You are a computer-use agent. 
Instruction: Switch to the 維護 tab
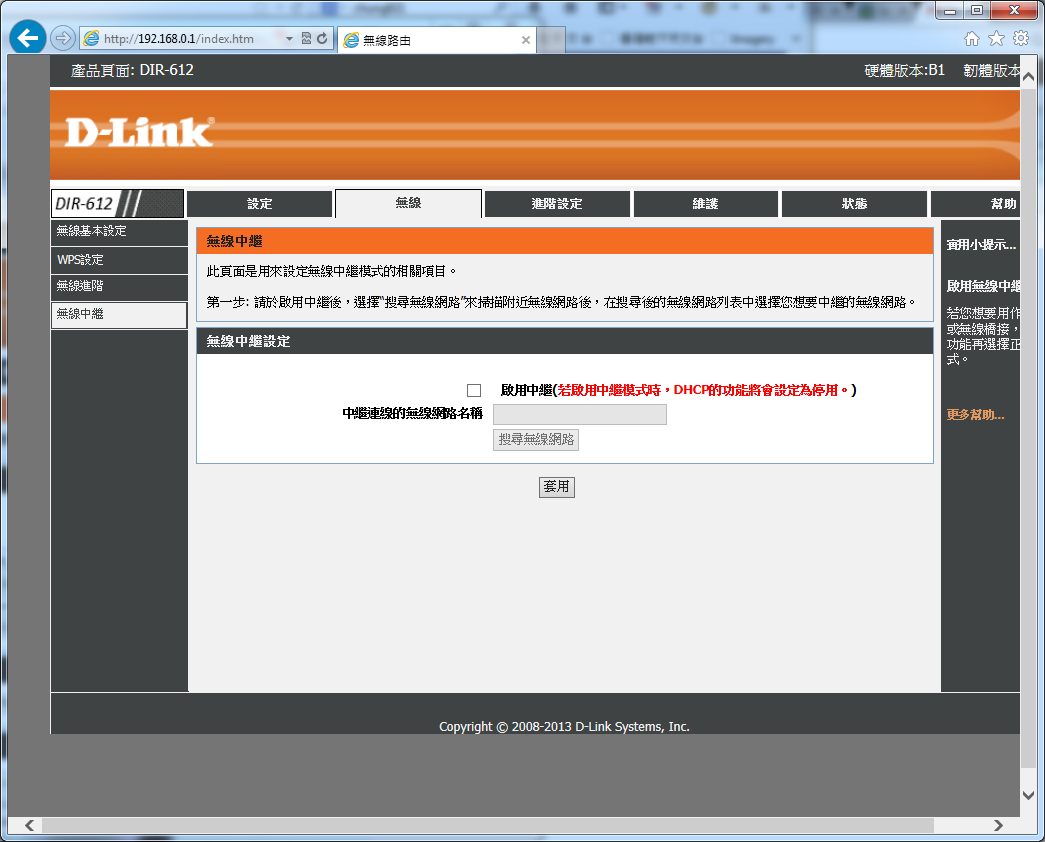705,204
